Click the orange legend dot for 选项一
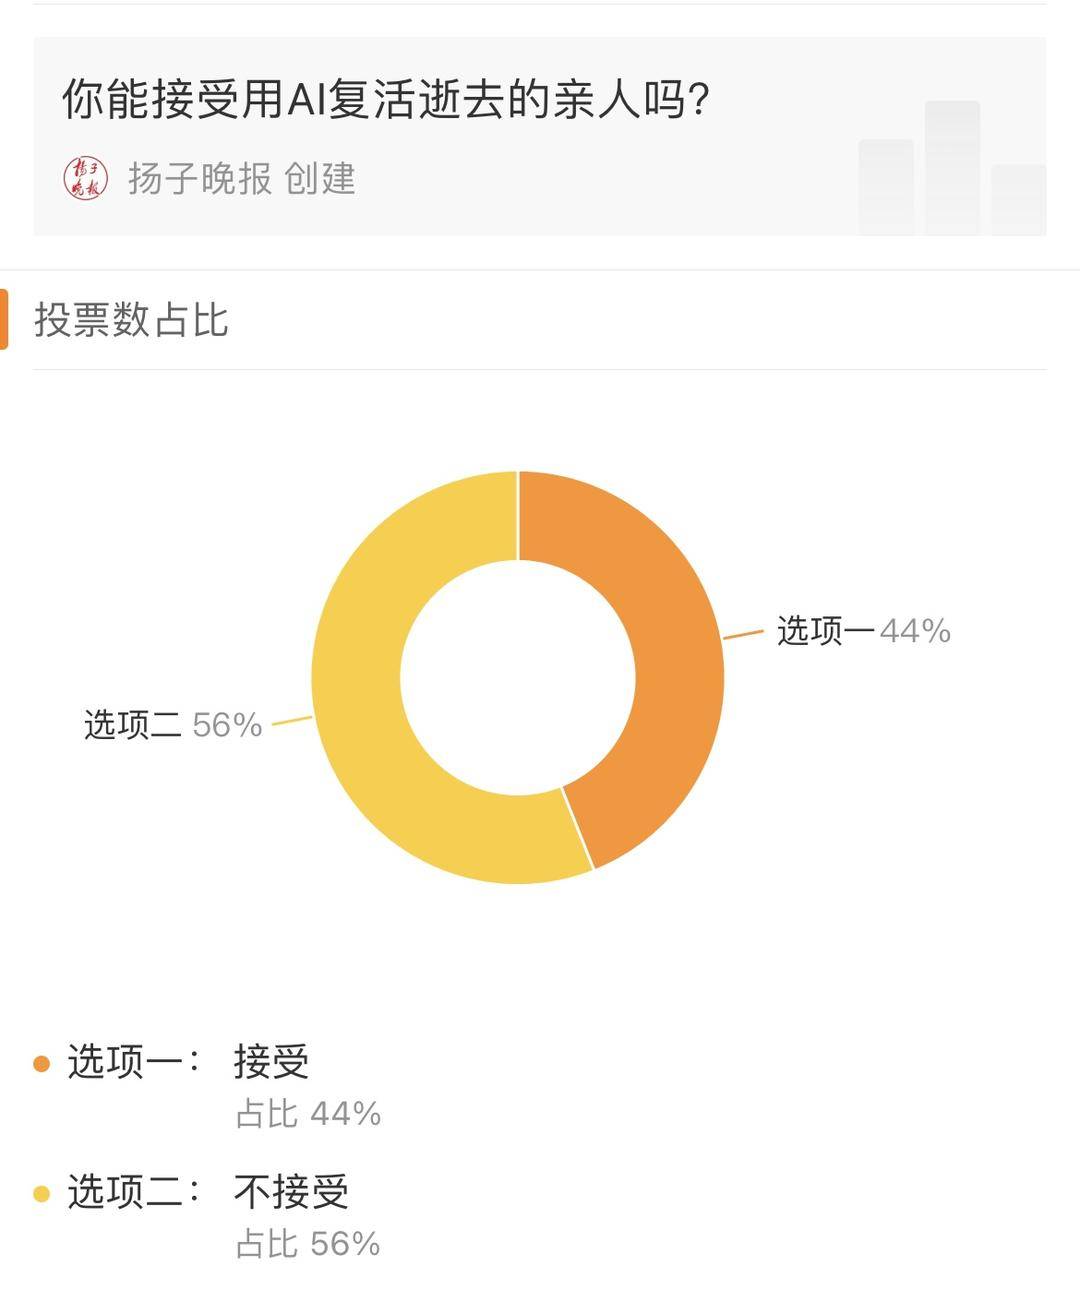1080x1290 pixels. 41,1063
